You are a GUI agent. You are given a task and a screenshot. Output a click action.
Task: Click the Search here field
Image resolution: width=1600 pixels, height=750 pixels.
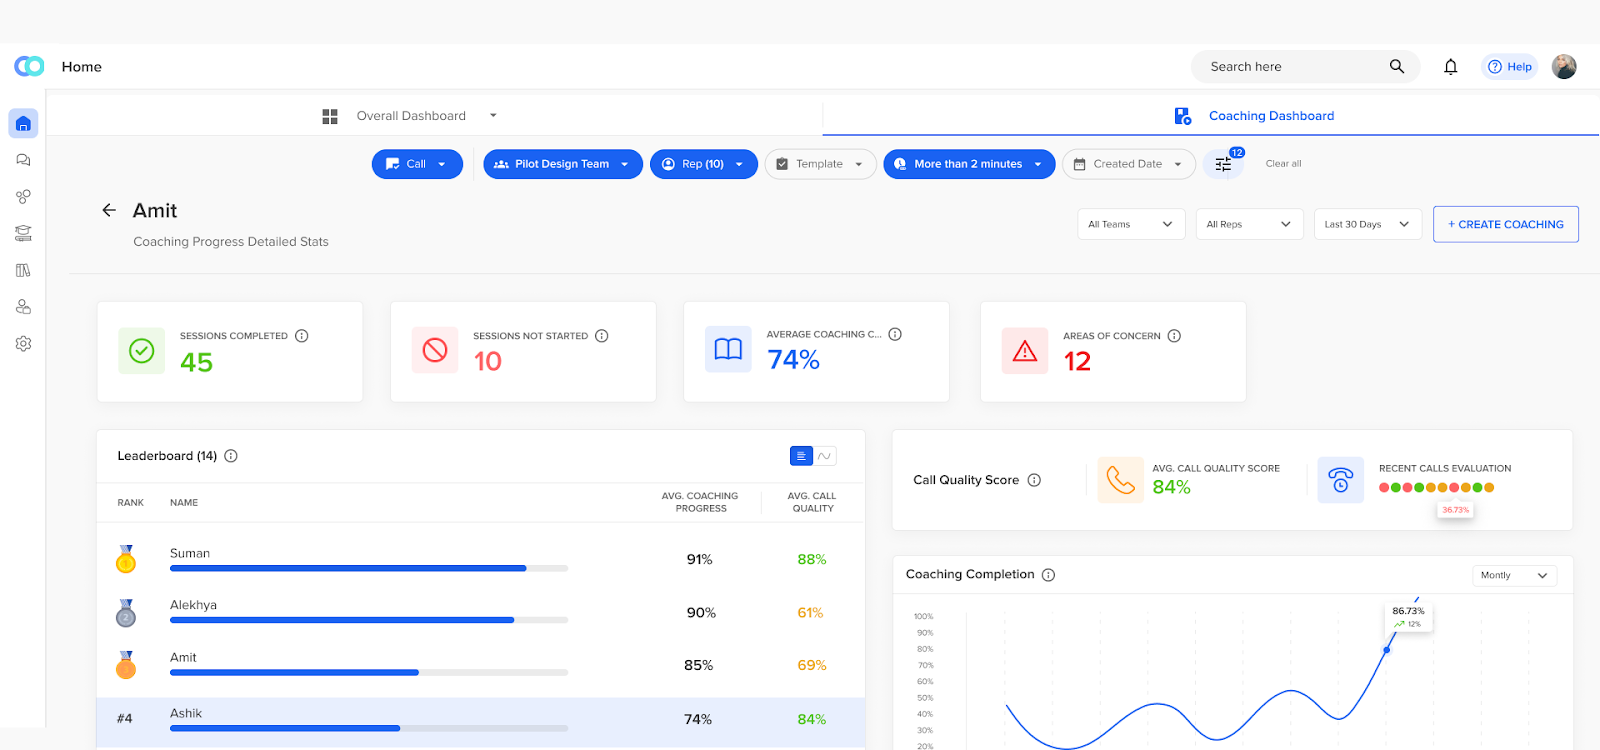[x=1306, y=66]
